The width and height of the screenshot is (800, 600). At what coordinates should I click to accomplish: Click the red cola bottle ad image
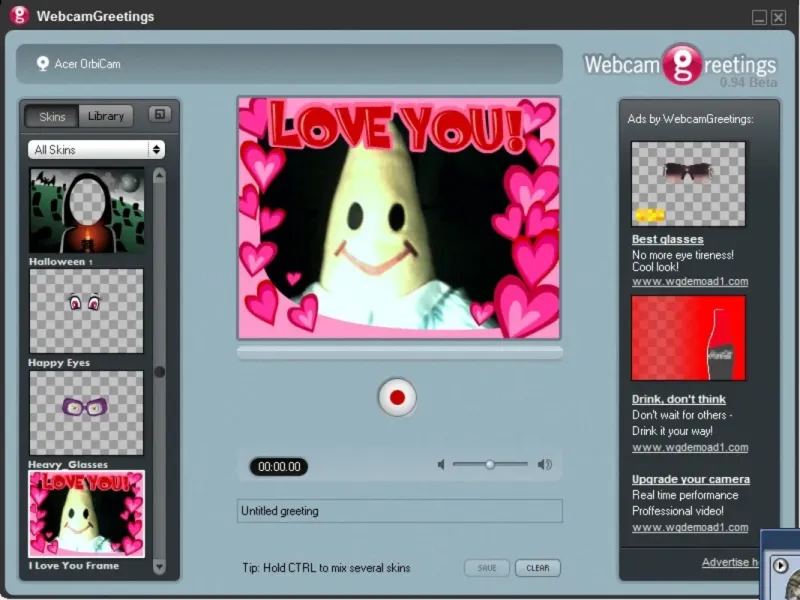[688, 338]
